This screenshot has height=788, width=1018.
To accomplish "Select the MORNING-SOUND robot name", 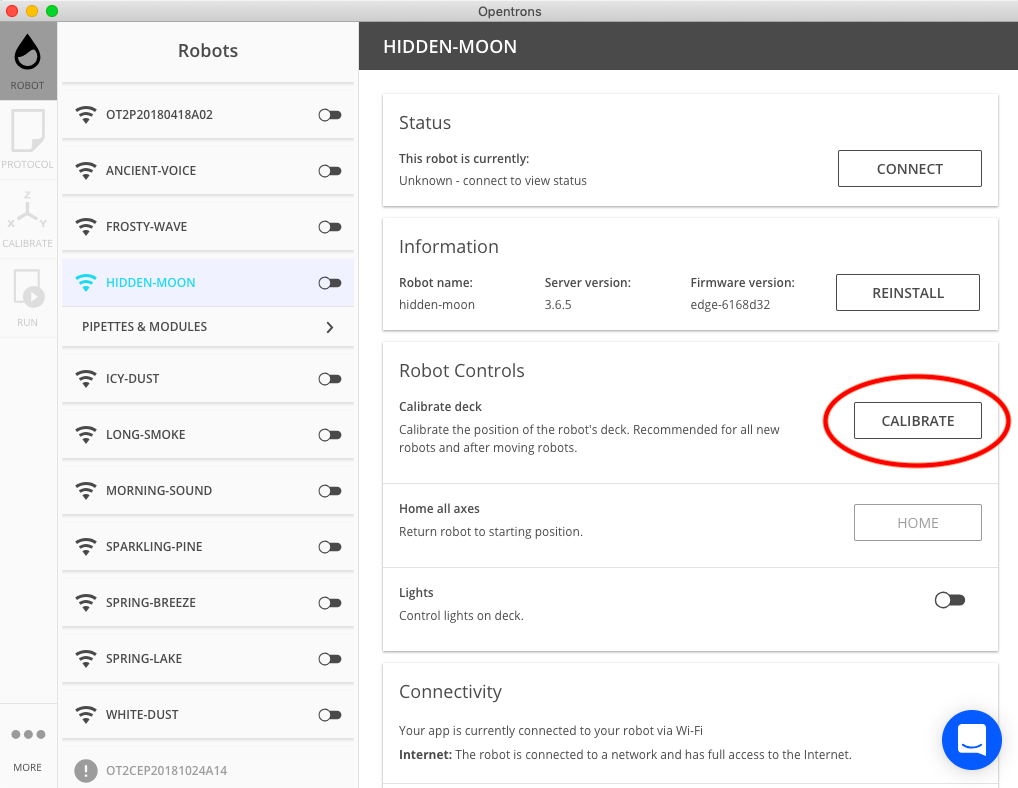I will pyautogui.click(x=159, y=490).
